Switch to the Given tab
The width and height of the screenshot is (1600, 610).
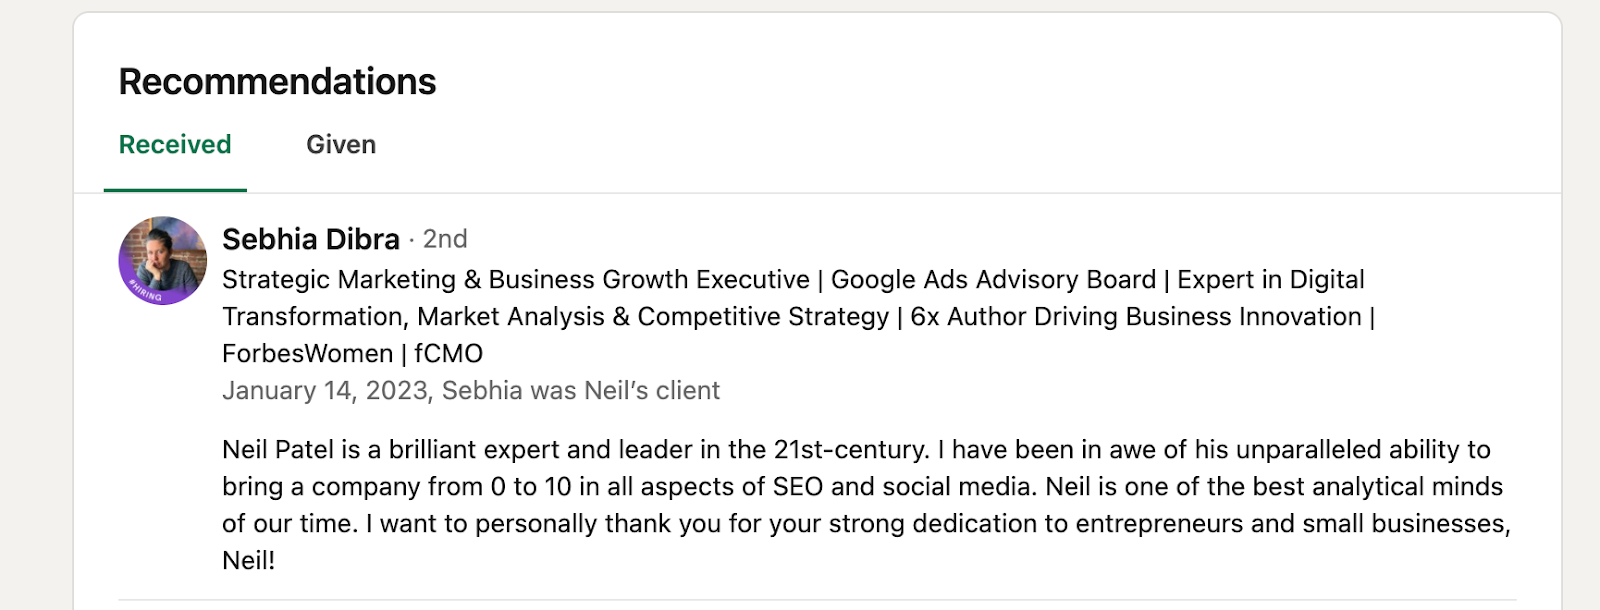(x=341, y=144)
